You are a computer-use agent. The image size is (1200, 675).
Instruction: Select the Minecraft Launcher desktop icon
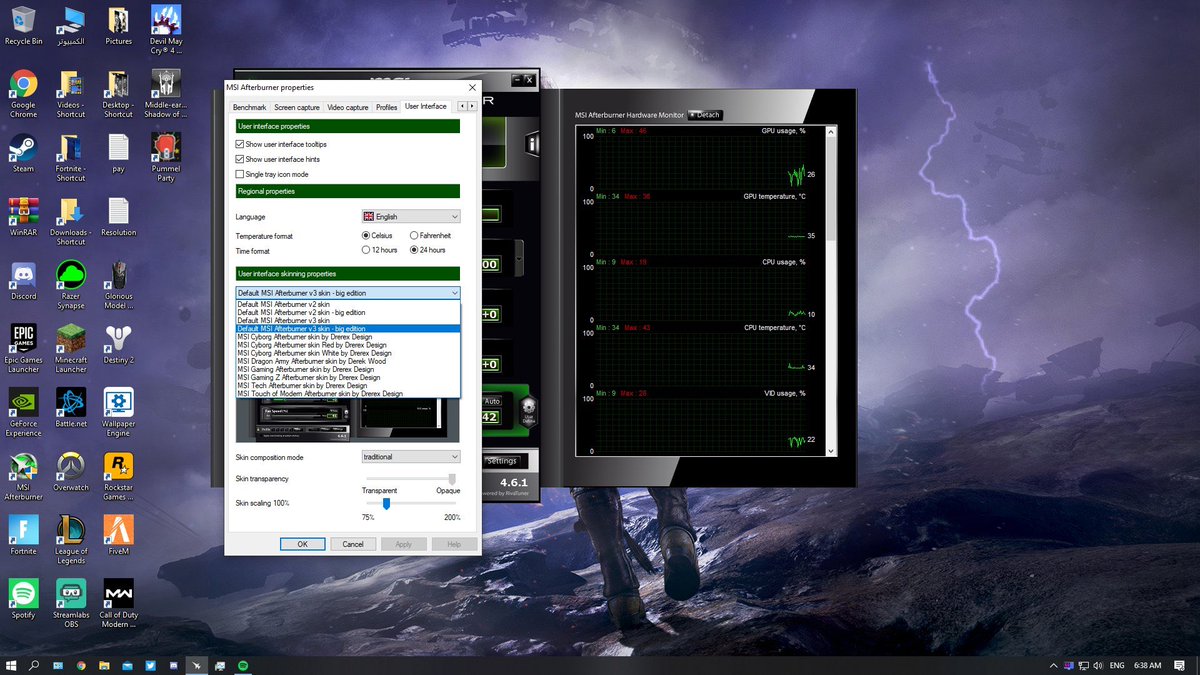pos(71,347)
